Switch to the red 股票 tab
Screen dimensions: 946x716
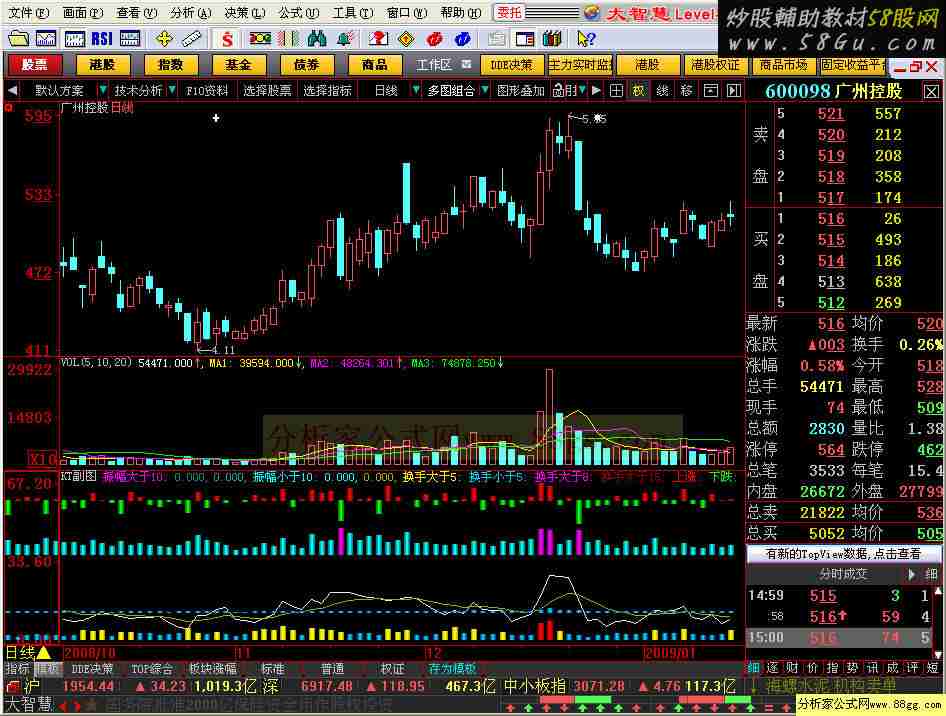point(34,65)
